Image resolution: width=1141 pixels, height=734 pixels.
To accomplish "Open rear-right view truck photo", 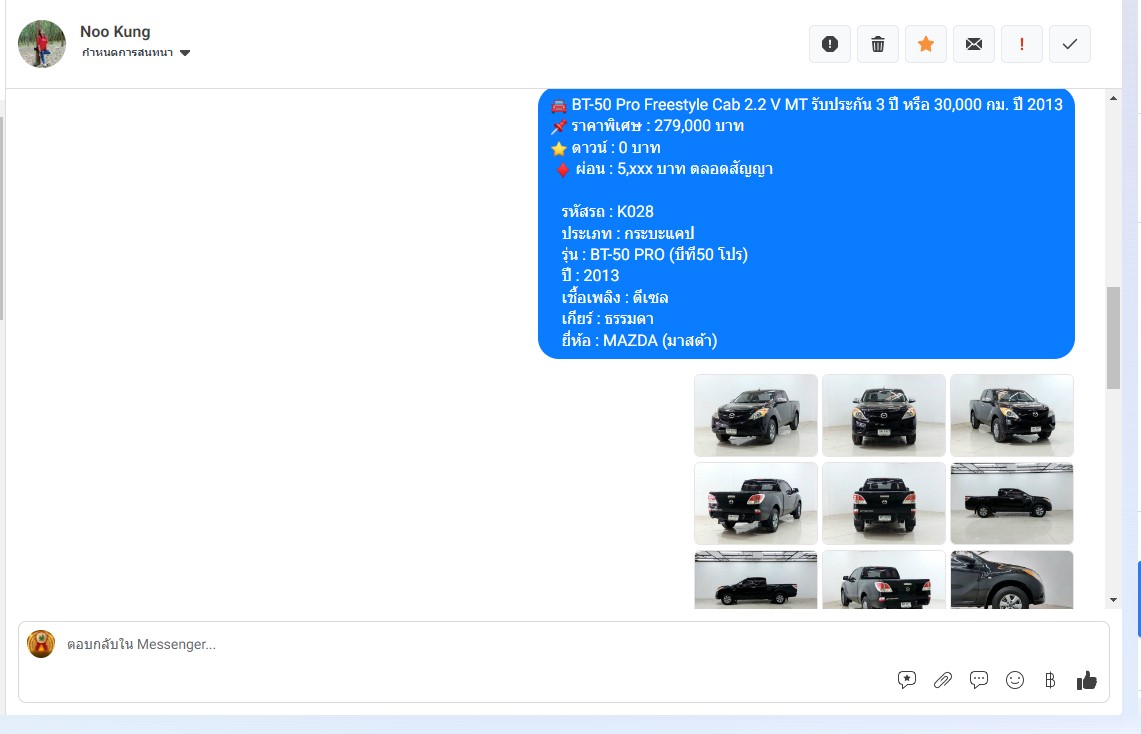I will (x=884, y=579).
